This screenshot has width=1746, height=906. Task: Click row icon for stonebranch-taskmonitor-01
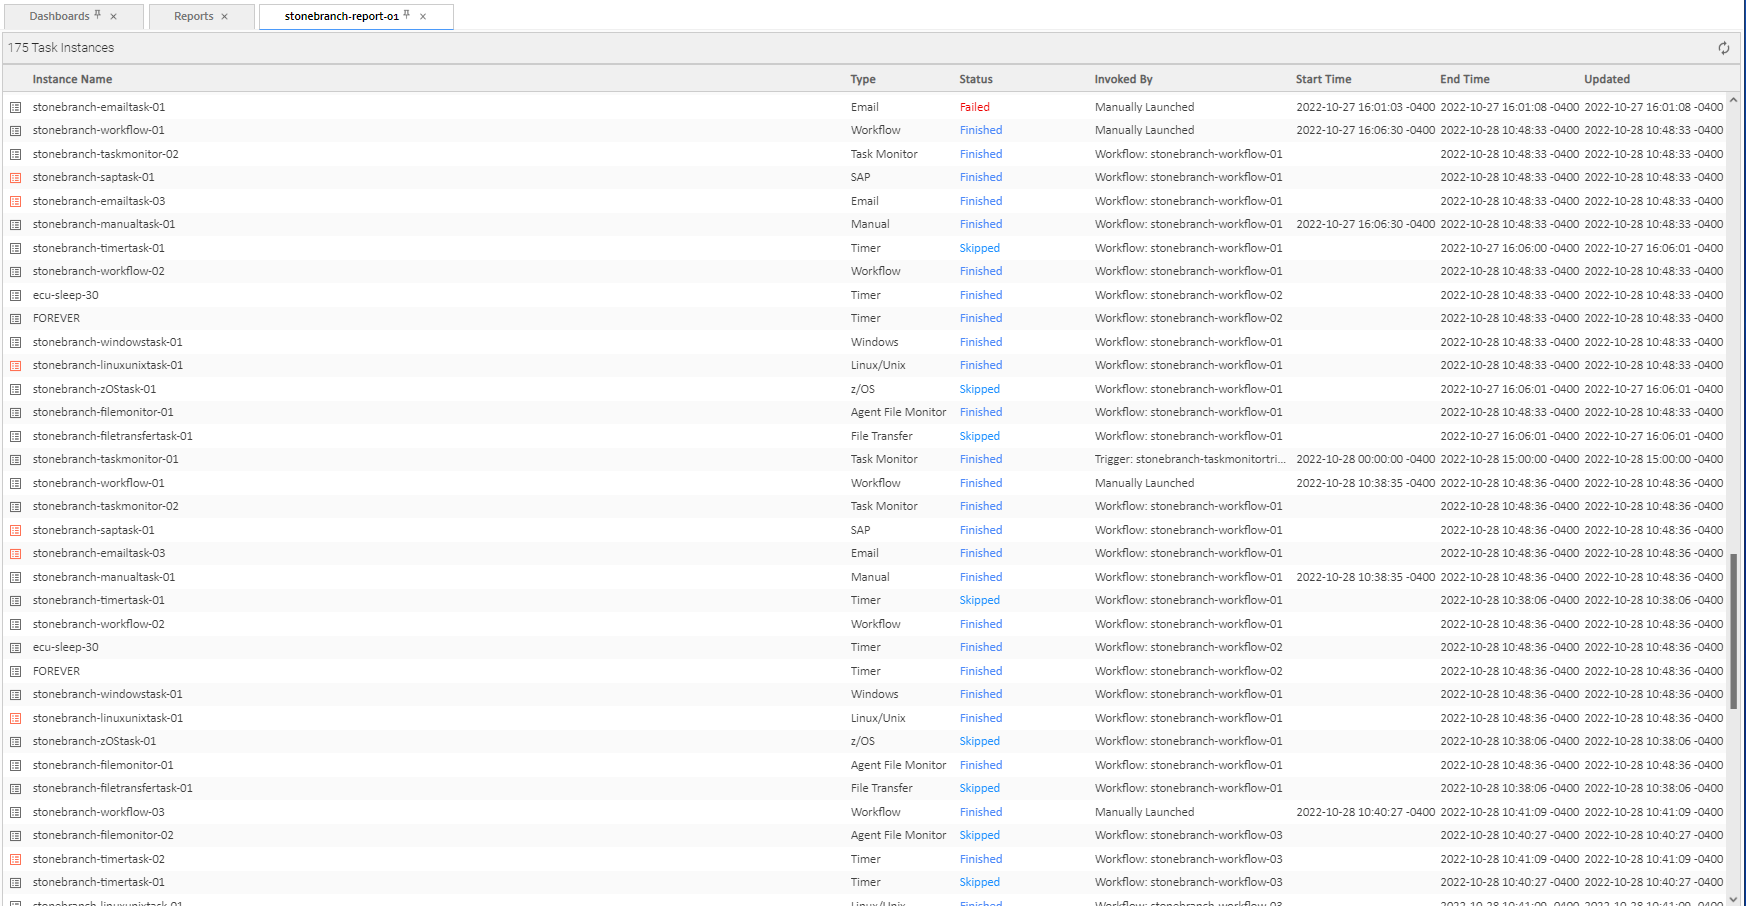pyautogui.click(x=16, y=460)
